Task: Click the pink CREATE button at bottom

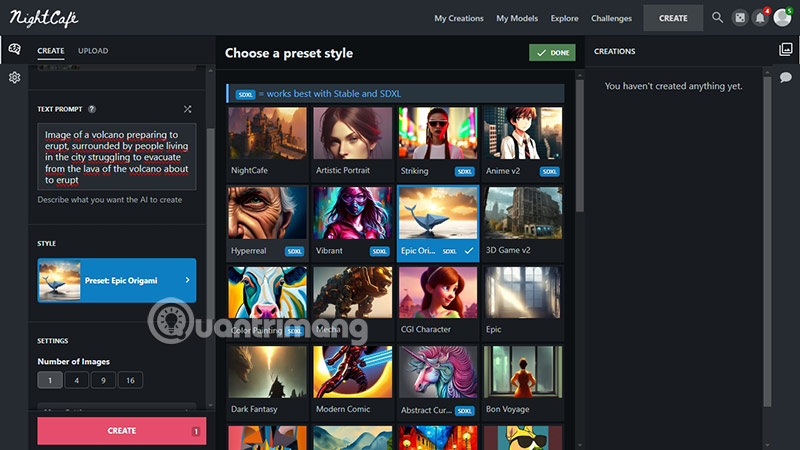Action: (121, 431)
